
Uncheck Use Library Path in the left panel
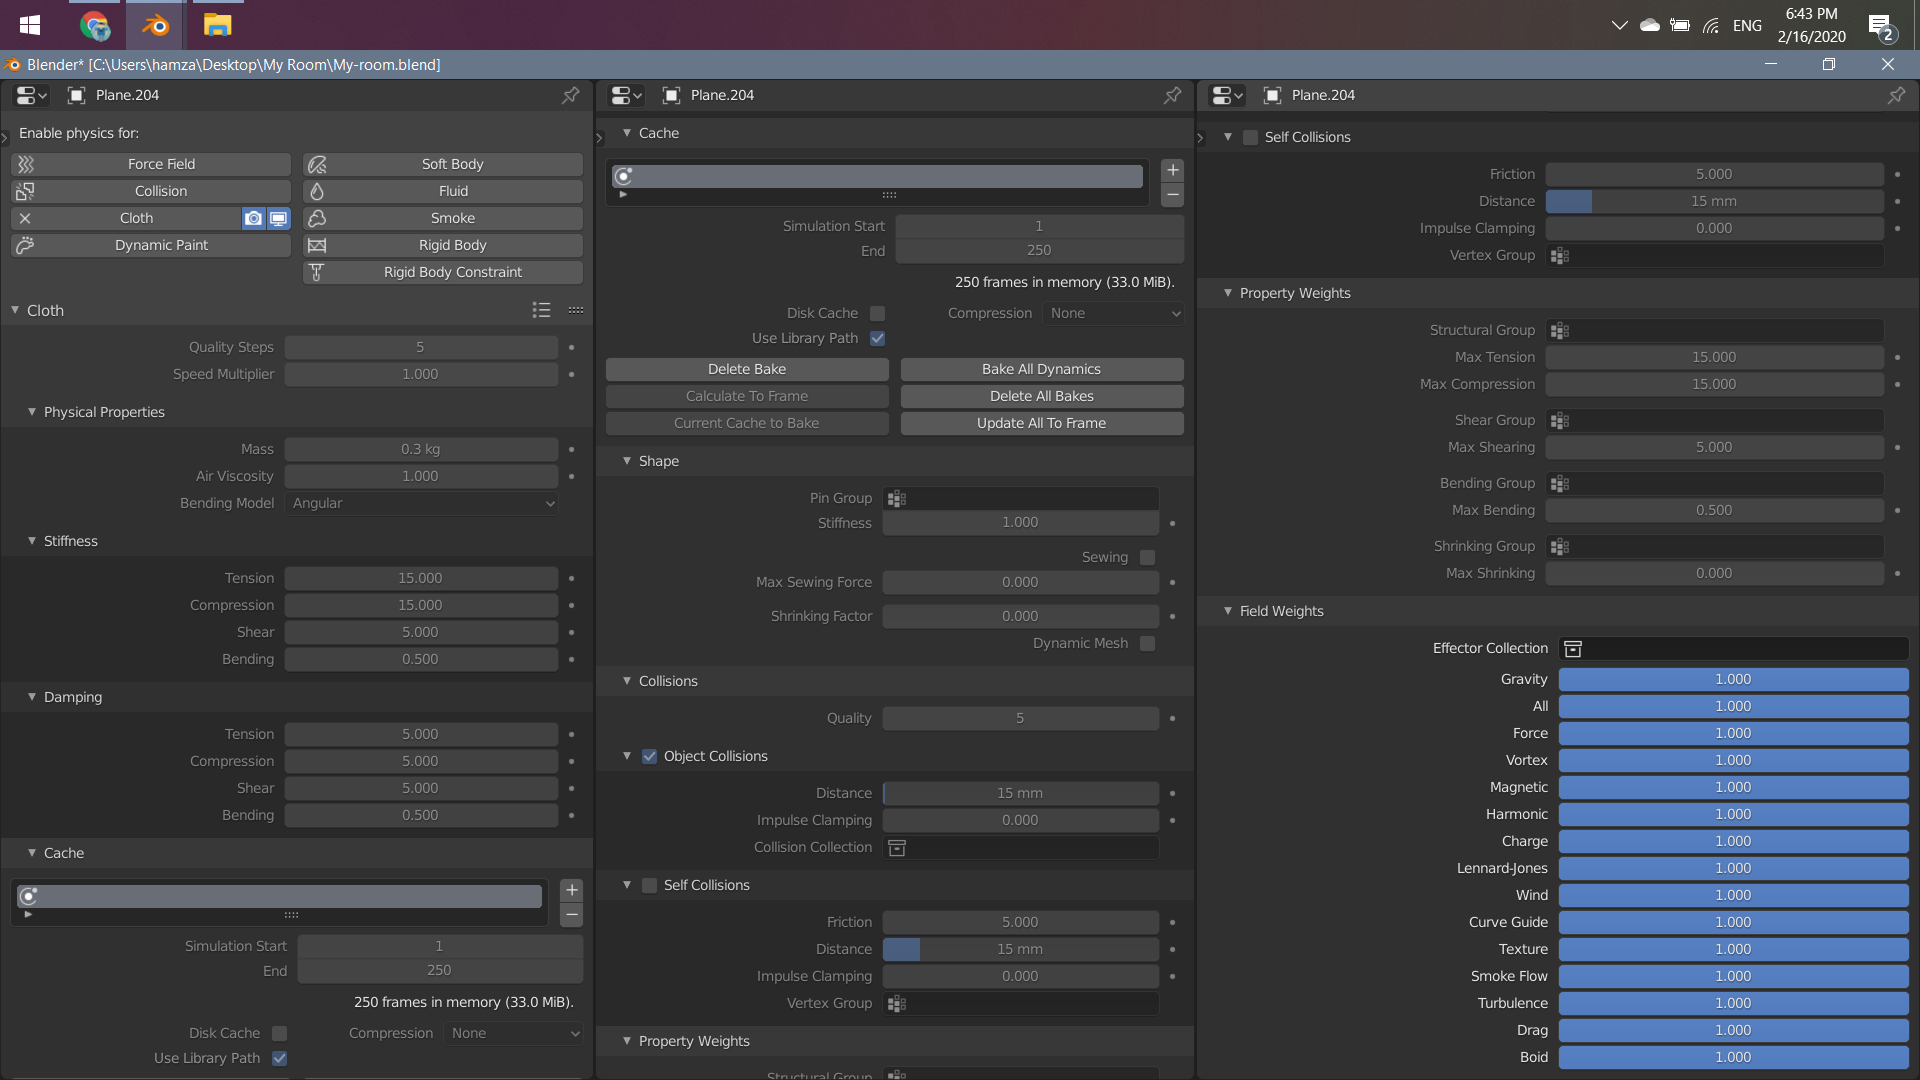pos(279,1058)
